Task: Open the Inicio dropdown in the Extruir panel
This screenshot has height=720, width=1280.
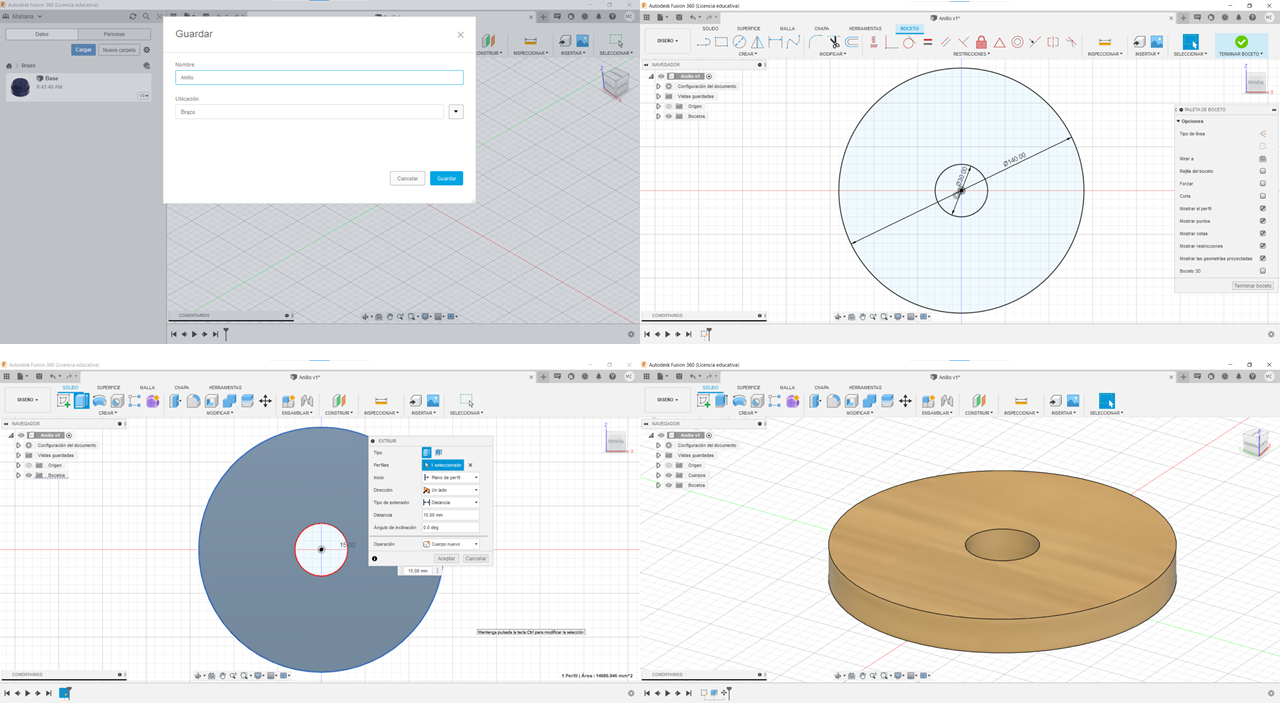Action: click(450, 478)
